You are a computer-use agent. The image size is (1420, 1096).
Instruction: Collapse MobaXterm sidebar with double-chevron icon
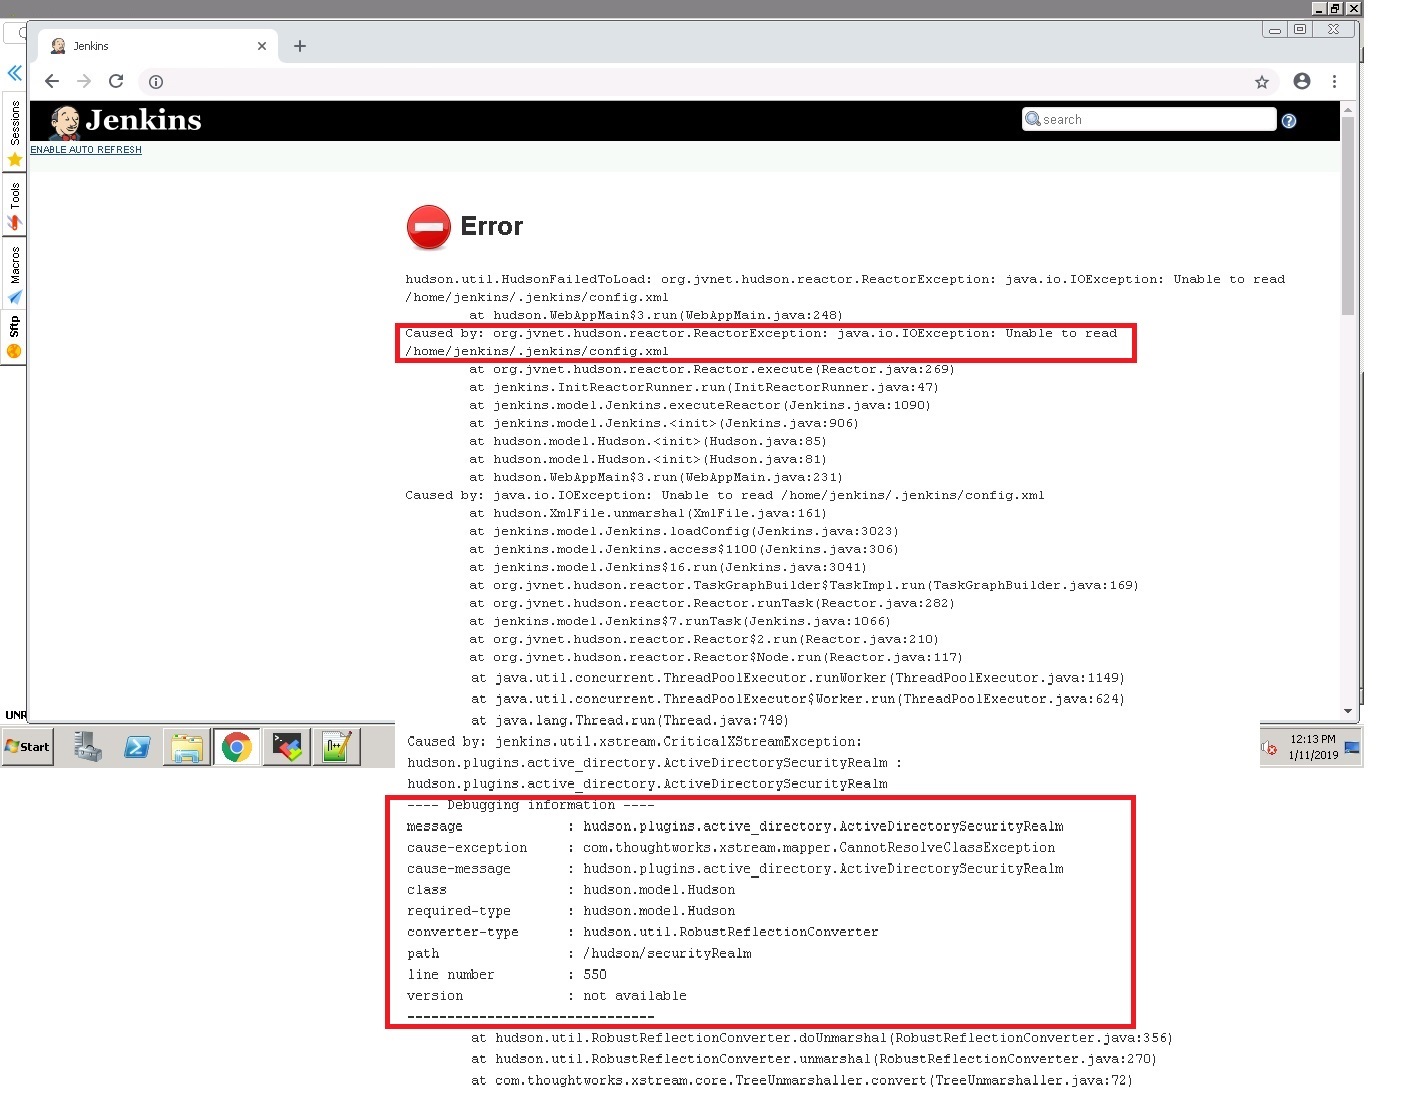pyautogui.click(x=14, y=72)
